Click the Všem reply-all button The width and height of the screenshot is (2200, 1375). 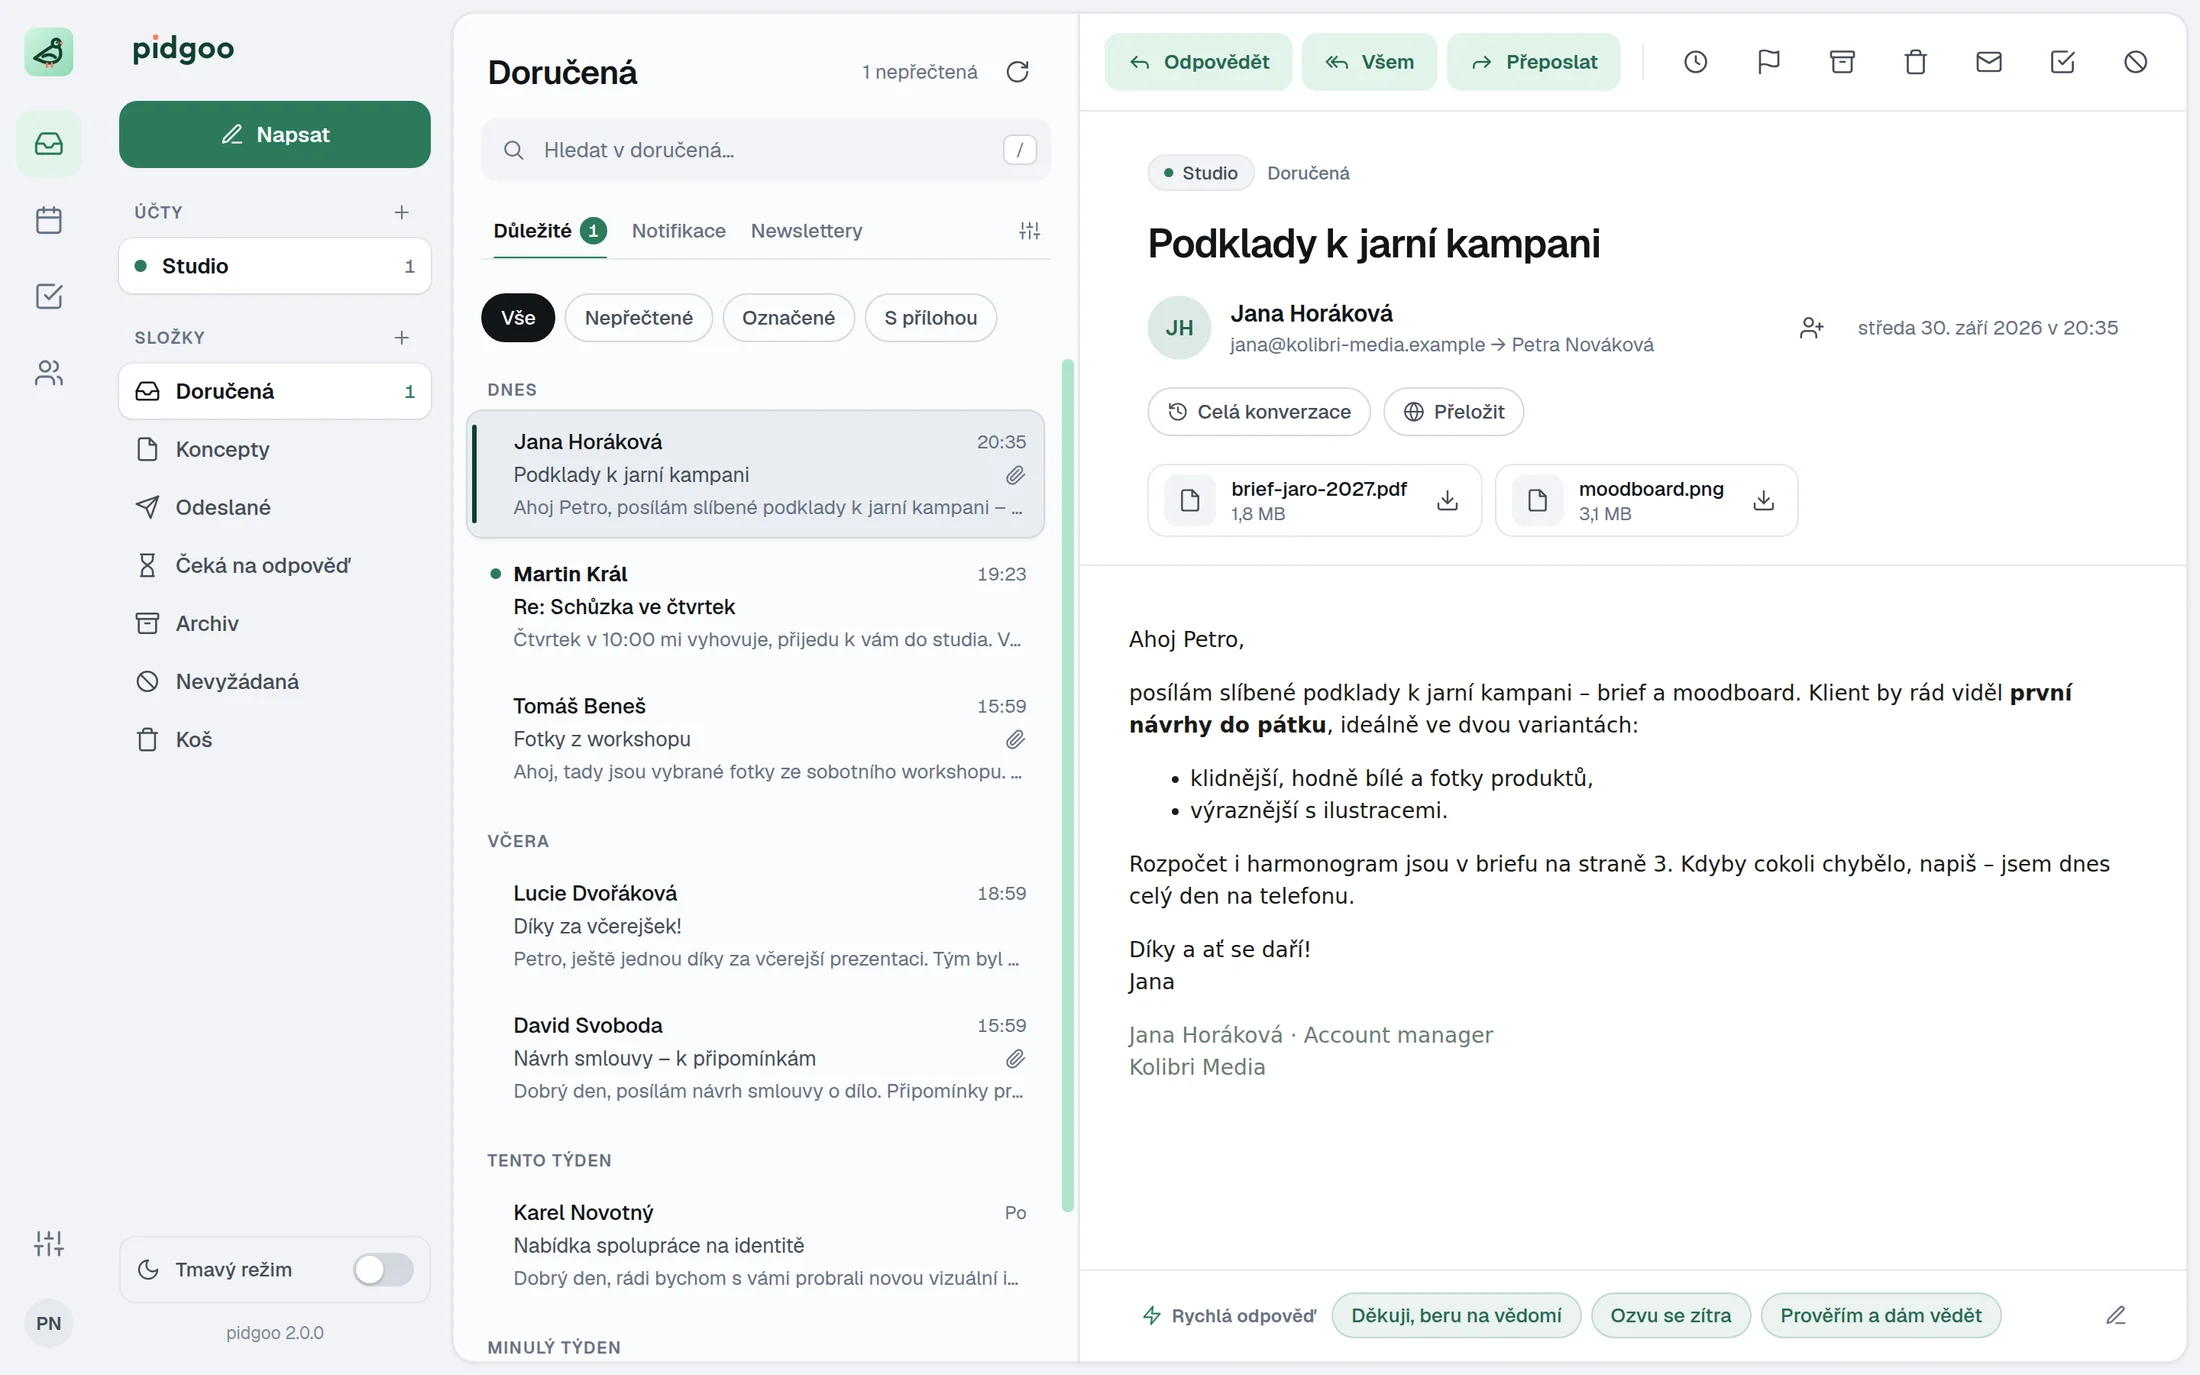(x=1369, y=62)
